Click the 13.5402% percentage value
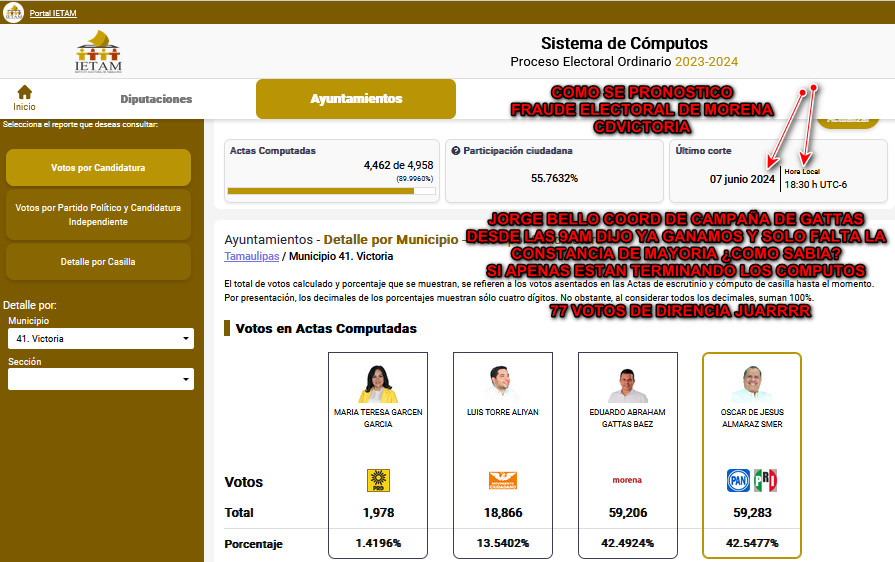Image resolution: width=895 pixels, height=562 pixels. pyautogui.click(x=503, y=543)
